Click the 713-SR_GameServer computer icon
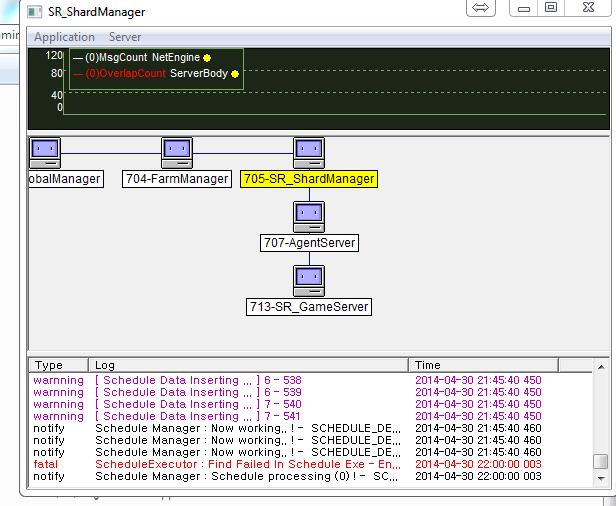The image size is (616, 506). [x=309, y=281]
